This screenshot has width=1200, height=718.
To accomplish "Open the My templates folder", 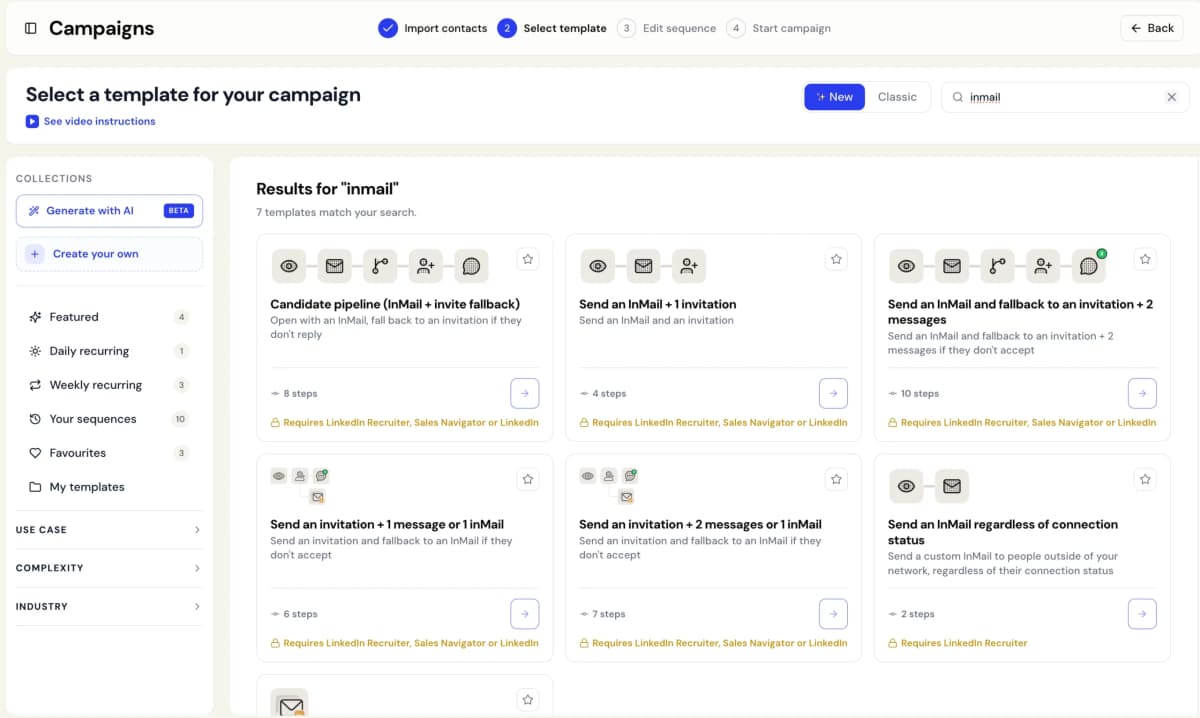I will point(109,487).
